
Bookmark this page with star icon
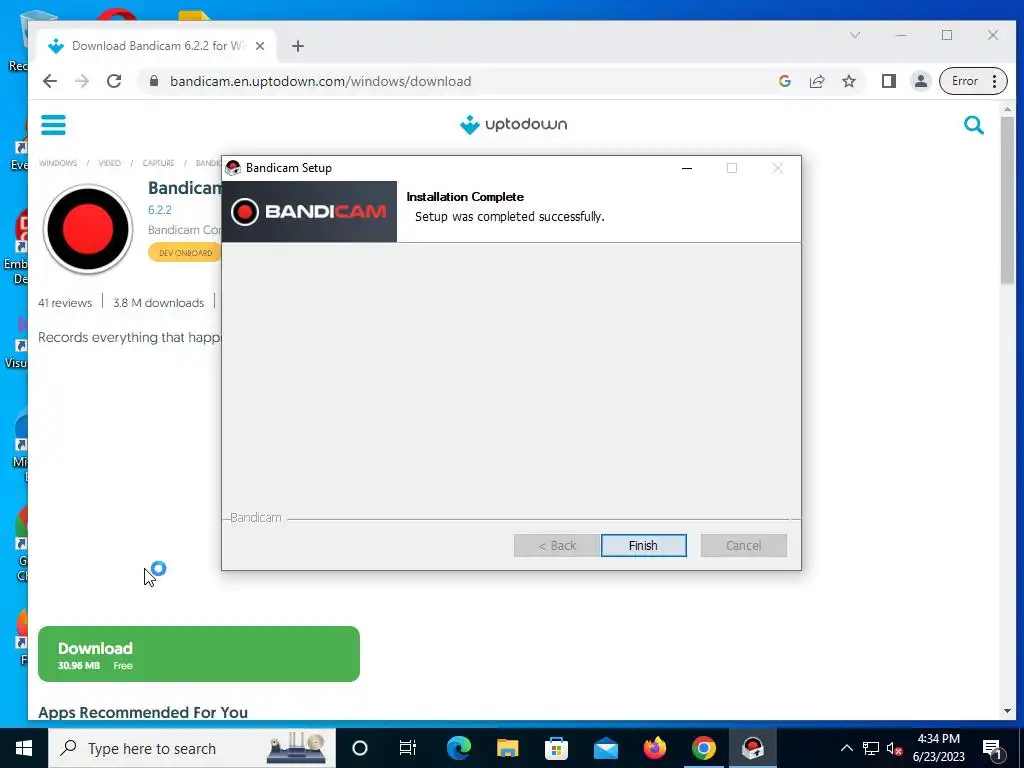pos(848,81)
